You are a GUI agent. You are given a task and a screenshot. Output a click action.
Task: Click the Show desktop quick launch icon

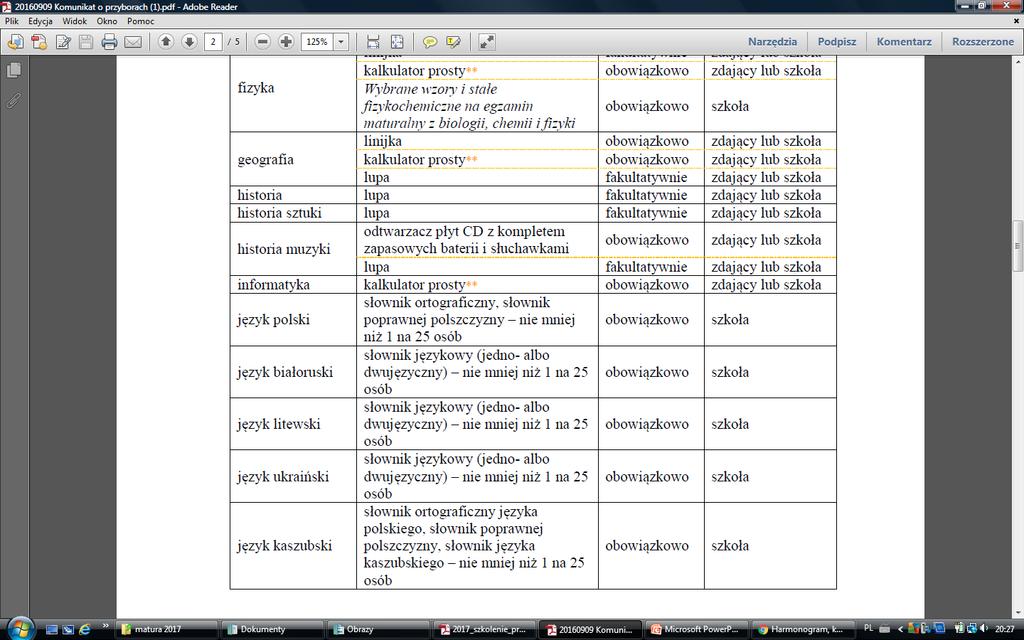coord(52,630)
